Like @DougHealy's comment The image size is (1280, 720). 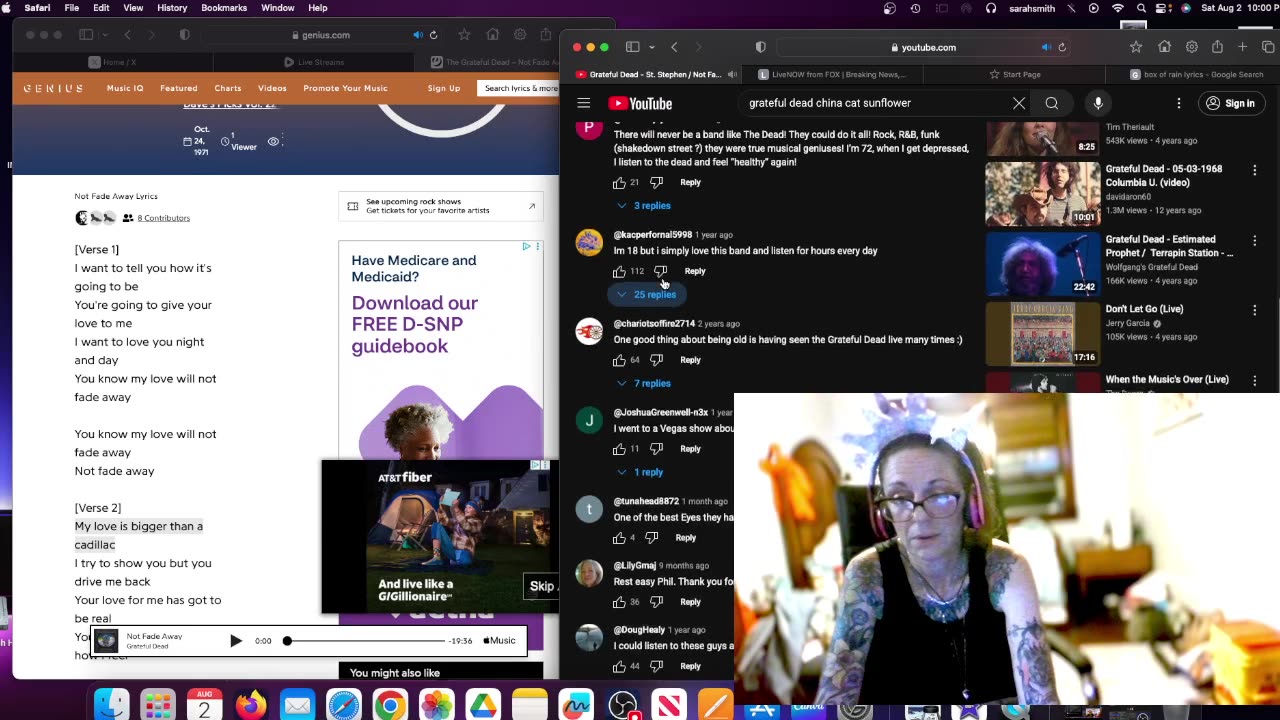(x=619, y=666)
